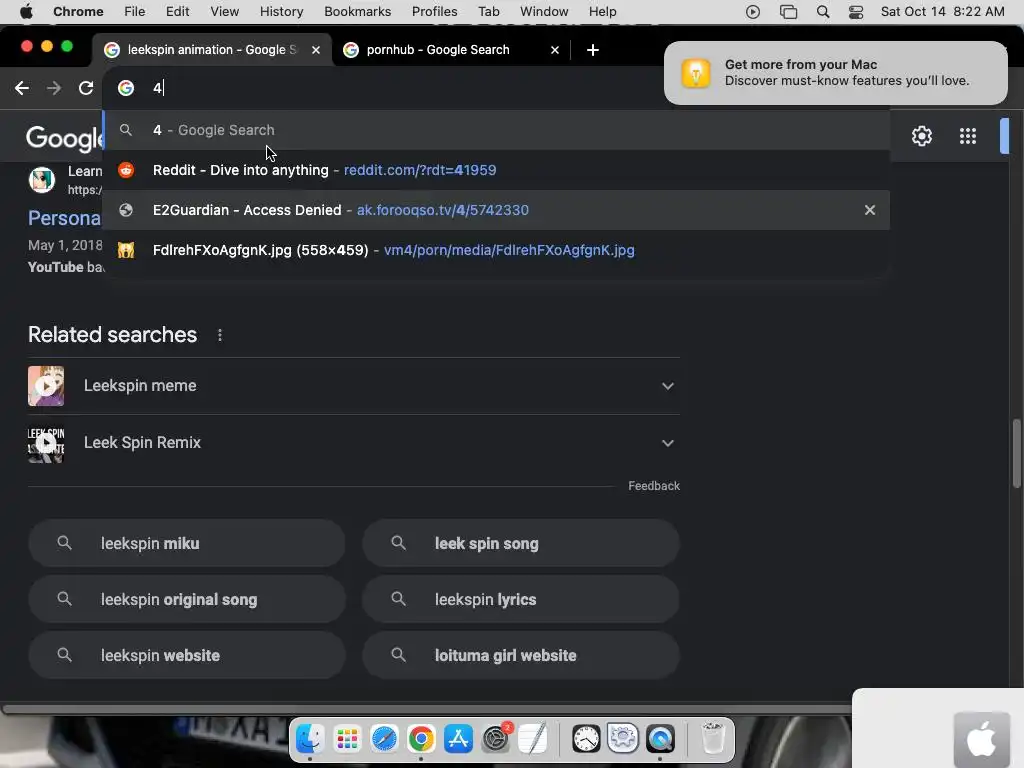Image resolution: width=1024 pixels, height=768 pixels.
Task: Click the Google logo
Action: [x=64, y=138]
